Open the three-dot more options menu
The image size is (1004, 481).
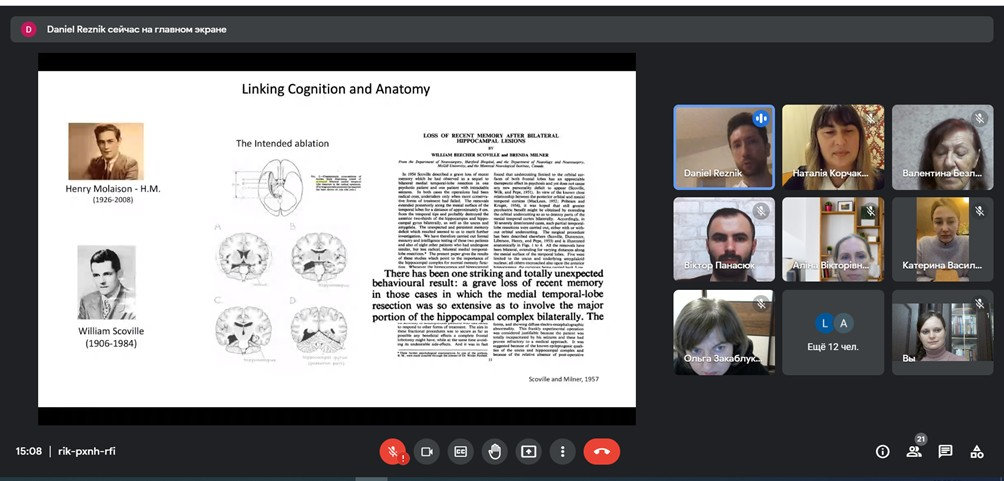(x=562, y=452)
